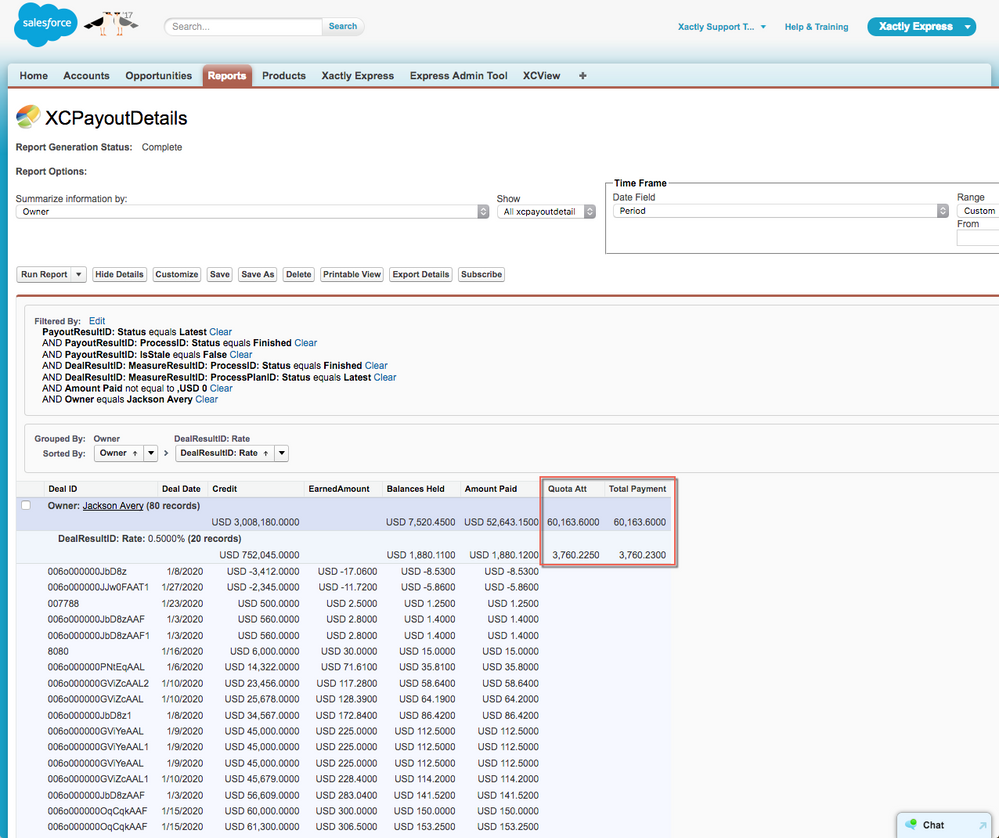Open the Show All xcpayoutdetail dropdown
Image resolution: width=999 pixels, height=838 pixels.
coord(546,212)
